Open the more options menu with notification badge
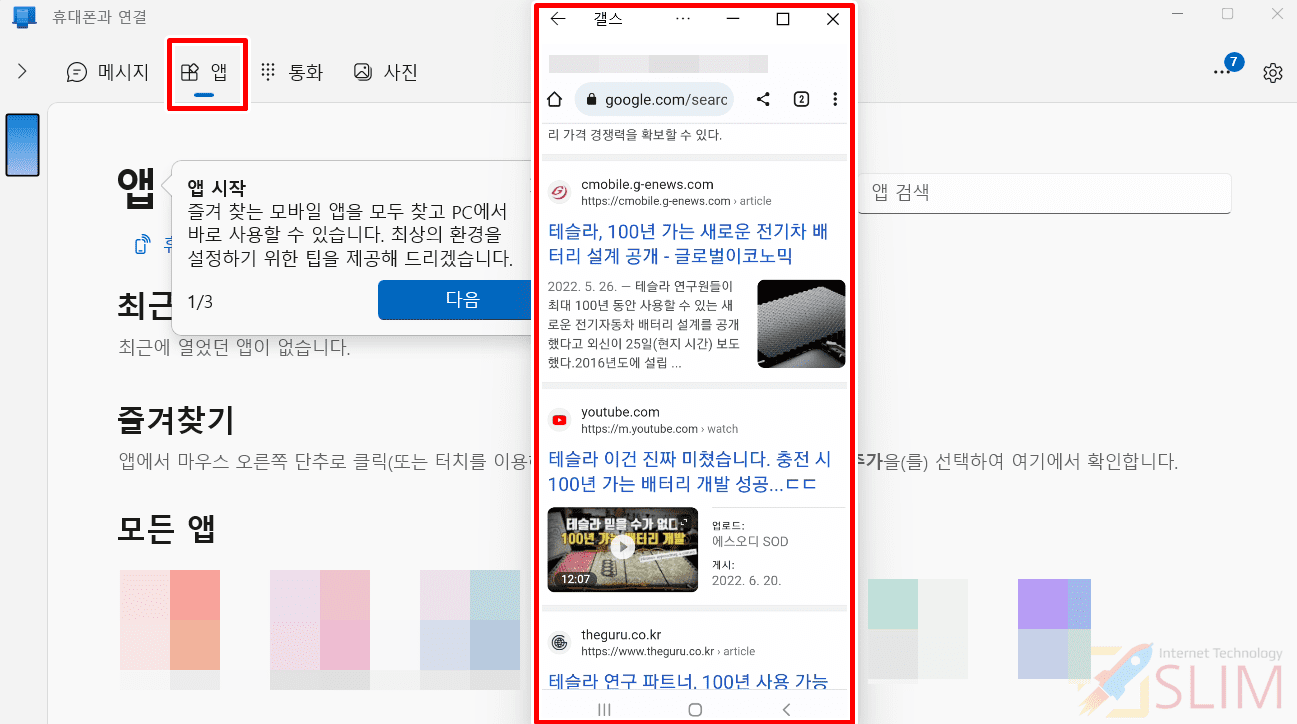 (x=1223, y=71)
